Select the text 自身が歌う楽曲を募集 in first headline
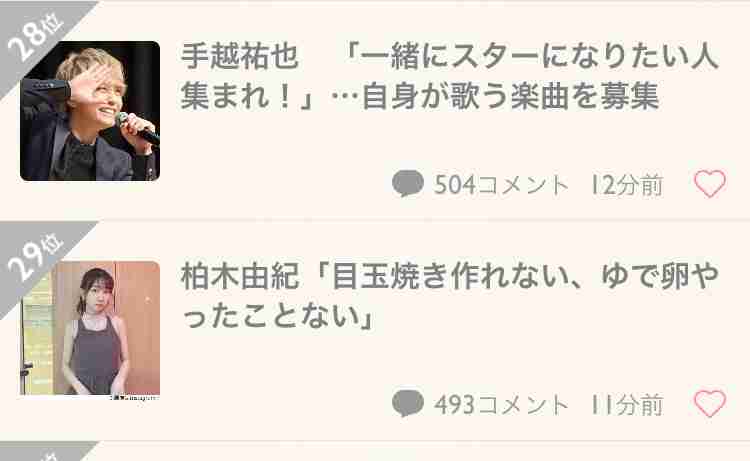 [x=510, y=97]
